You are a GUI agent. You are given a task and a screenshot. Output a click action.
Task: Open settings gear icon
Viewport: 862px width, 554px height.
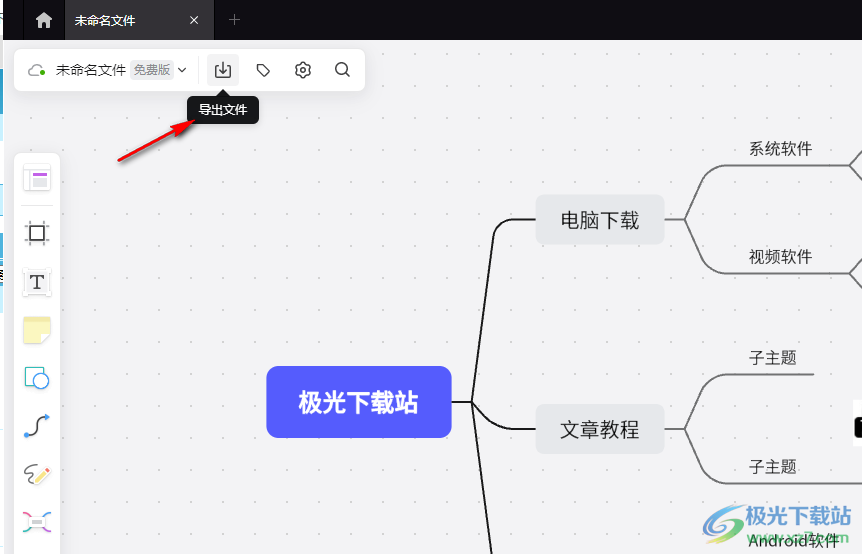point(303,70)
